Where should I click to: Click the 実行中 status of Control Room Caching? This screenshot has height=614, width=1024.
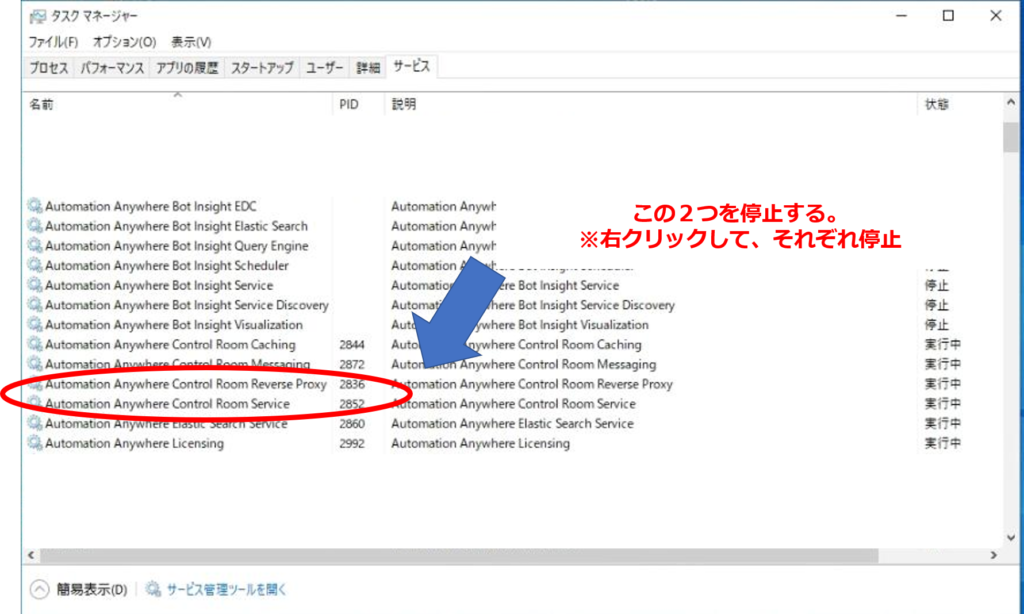click(x=942, y=344)
